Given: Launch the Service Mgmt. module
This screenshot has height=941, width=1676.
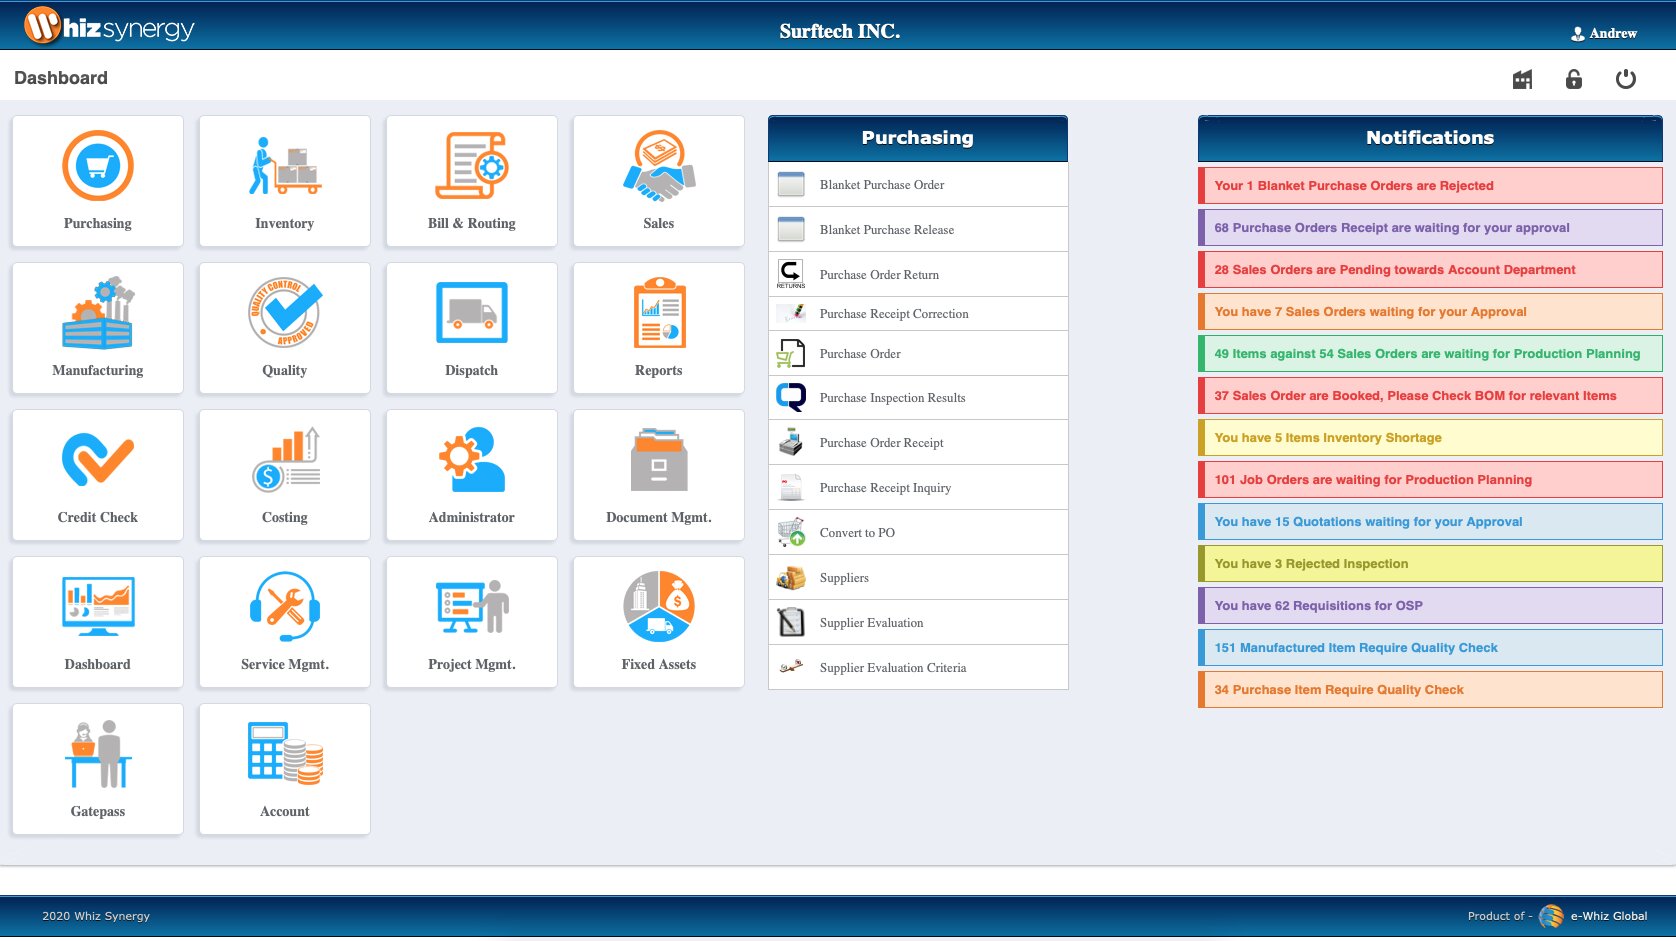Looking at the screenshot, I should 285,622.
